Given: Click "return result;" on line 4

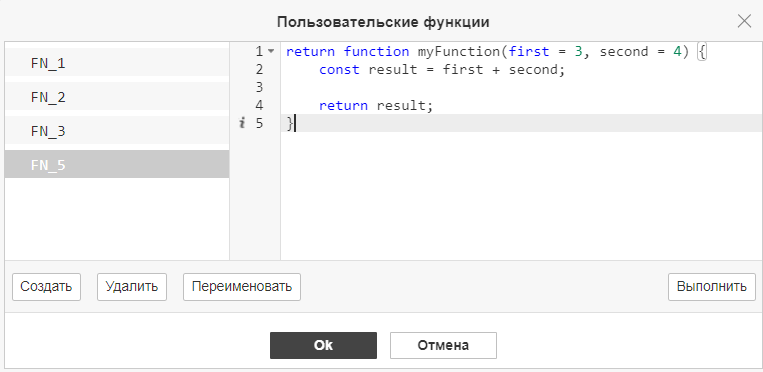Looking at the screenshot, I should pos(376,106).
